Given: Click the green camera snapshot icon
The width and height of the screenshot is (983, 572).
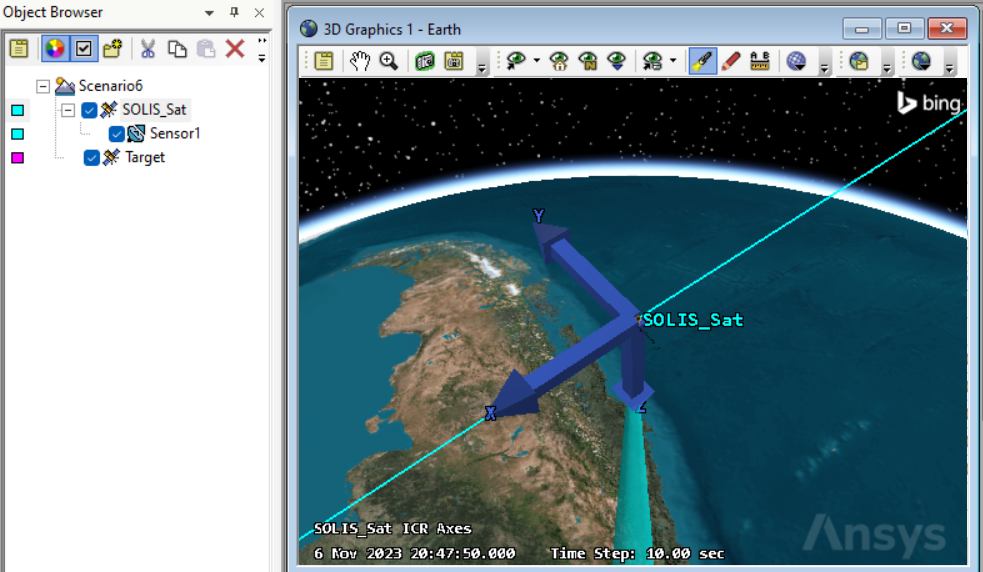Looking at the screenshot, I should tap(425, 61).
